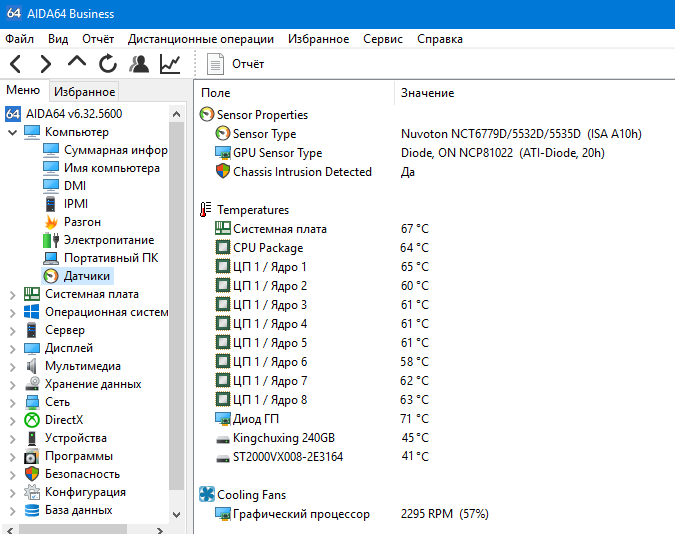Expand the Системная плата node
This screenshot has height=534, width=675.
click(x=12, y=295)
